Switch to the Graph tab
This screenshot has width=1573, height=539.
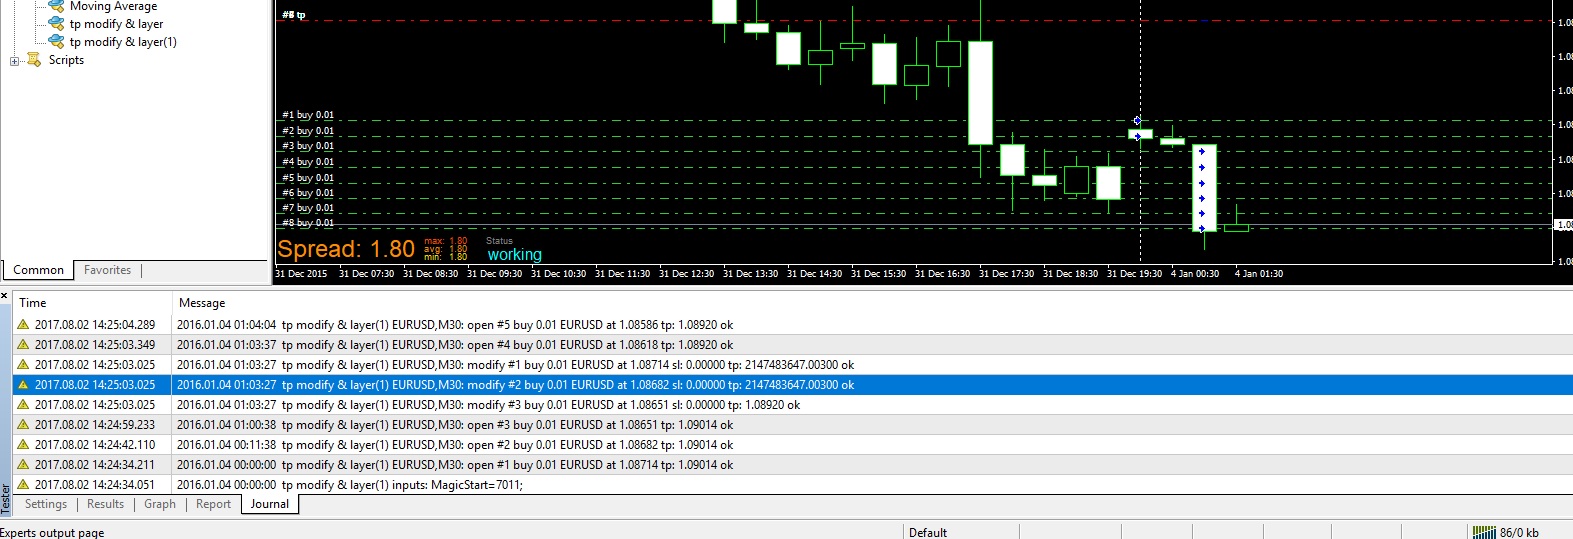pyautogui.click(x=160, y=504)
